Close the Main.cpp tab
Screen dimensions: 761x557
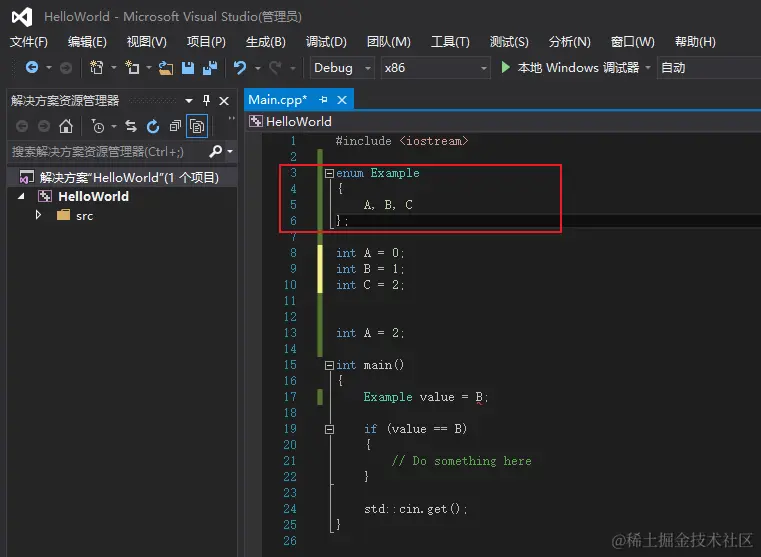pos(342,100)
